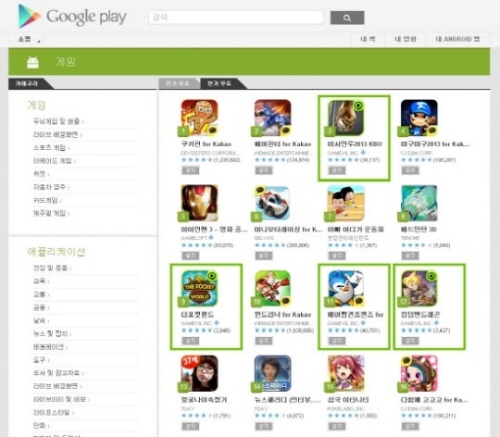Screen dimensions: 500x437
Task: Click the Android robot icon in green banner
Action: tap(33, 62)
